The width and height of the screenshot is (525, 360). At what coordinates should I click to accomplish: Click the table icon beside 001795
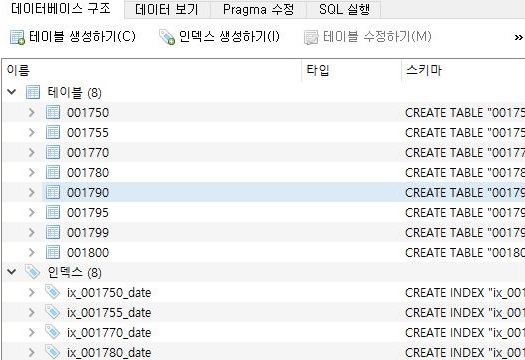click(x=53, y=212)
